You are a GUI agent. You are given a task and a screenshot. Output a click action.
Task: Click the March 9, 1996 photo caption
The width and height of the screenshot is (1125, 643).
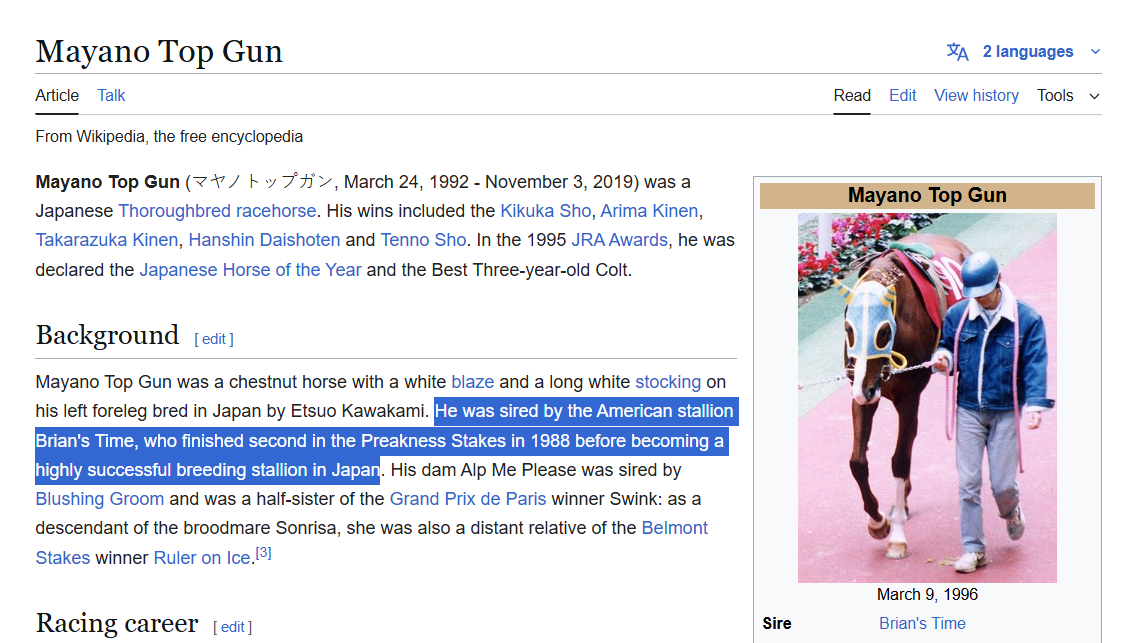[927, 594]
